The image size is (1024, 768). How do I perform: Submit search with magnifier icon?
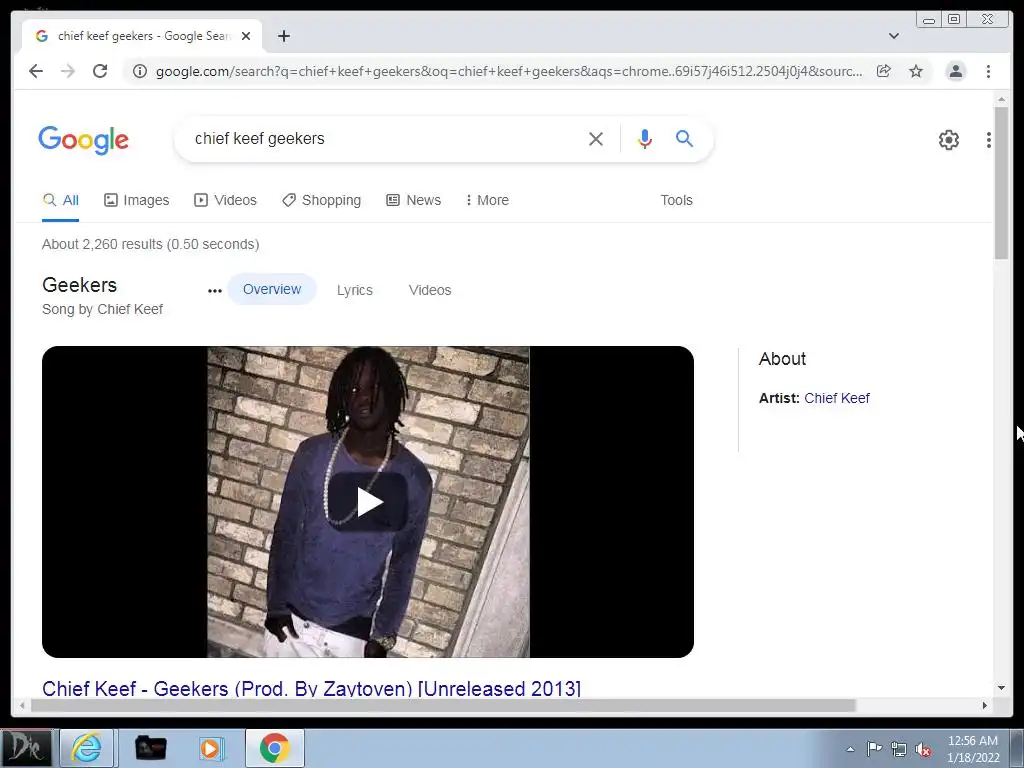pyautogui.click(x=684, y=138)
